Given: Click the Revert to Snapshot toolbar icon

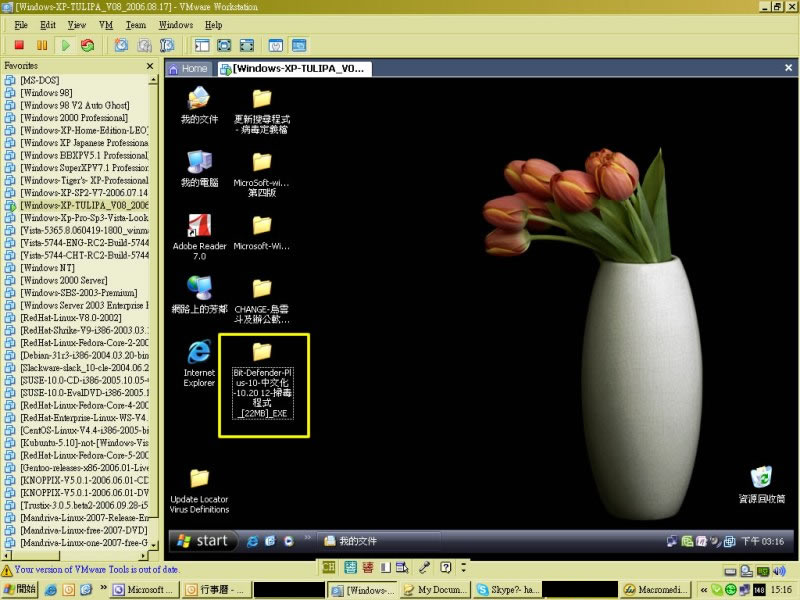Looking at the screenshot, I should [x=144, y=45].
